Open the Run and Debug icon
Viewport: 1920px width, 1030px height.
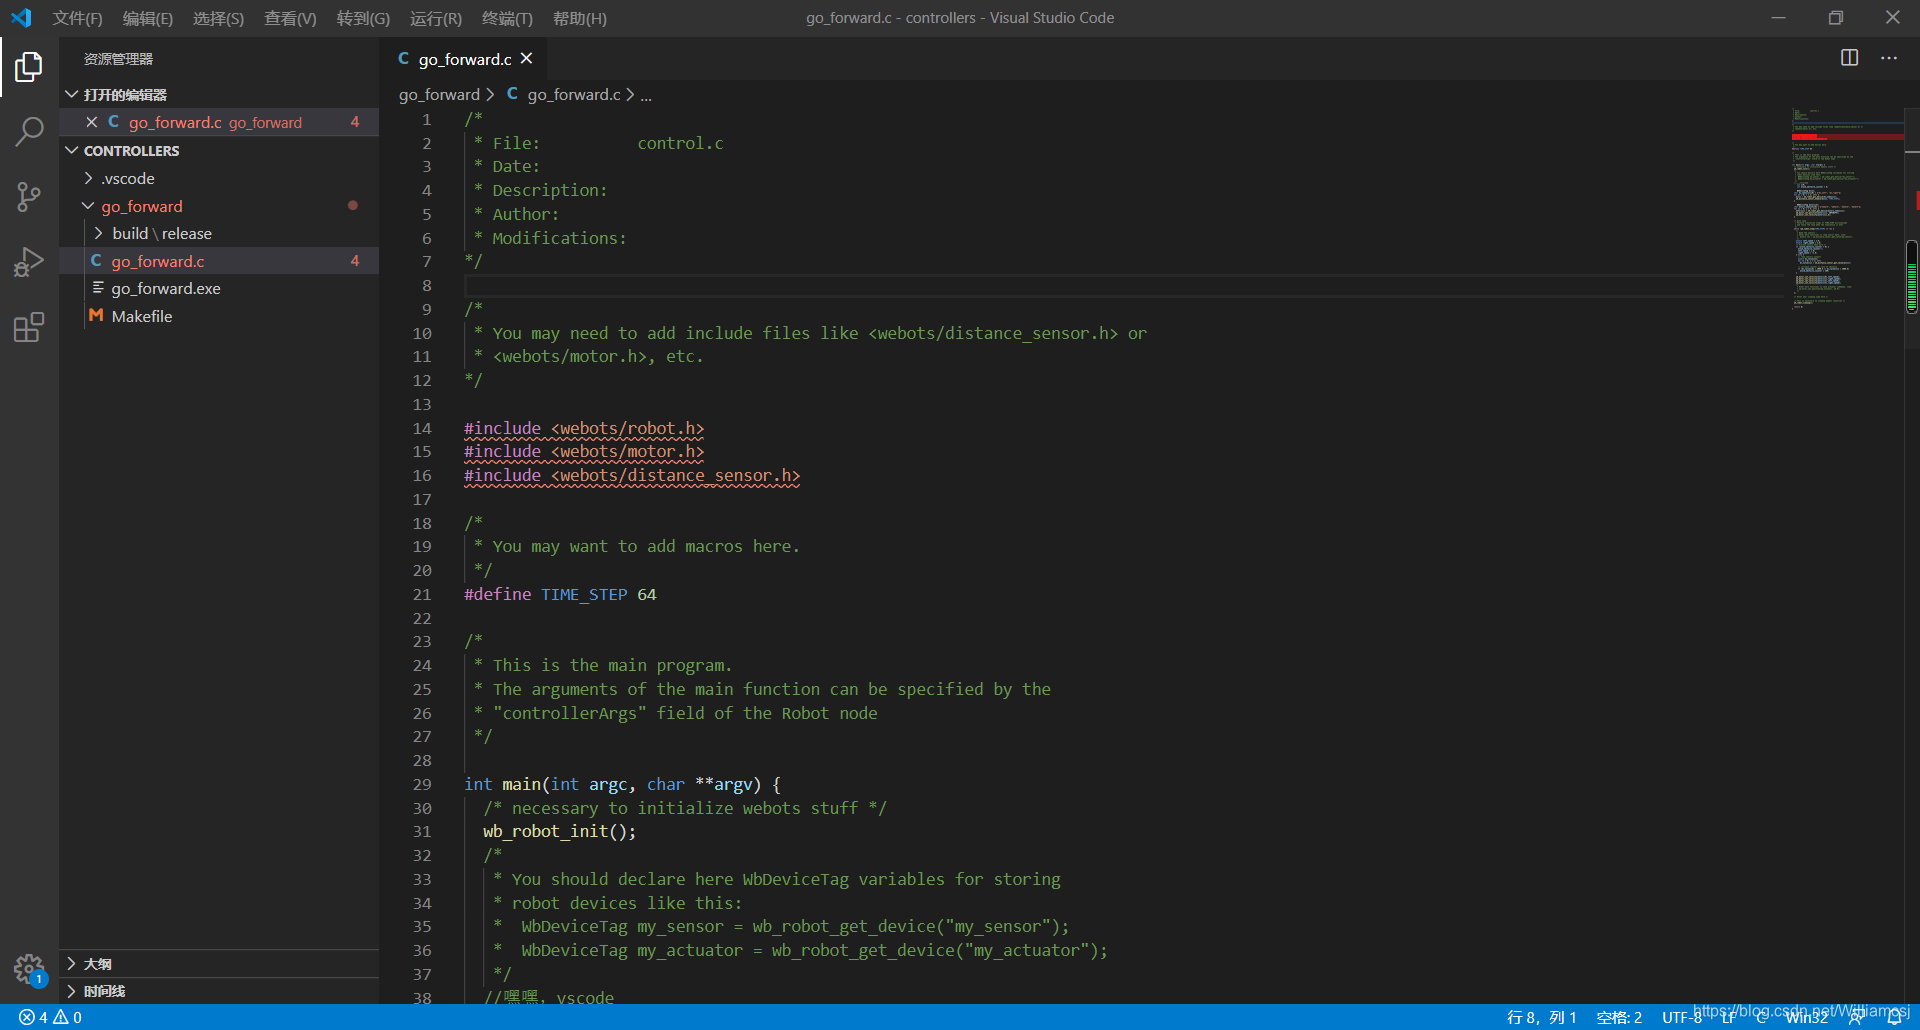pyautogui.click(x=29, y=261)
